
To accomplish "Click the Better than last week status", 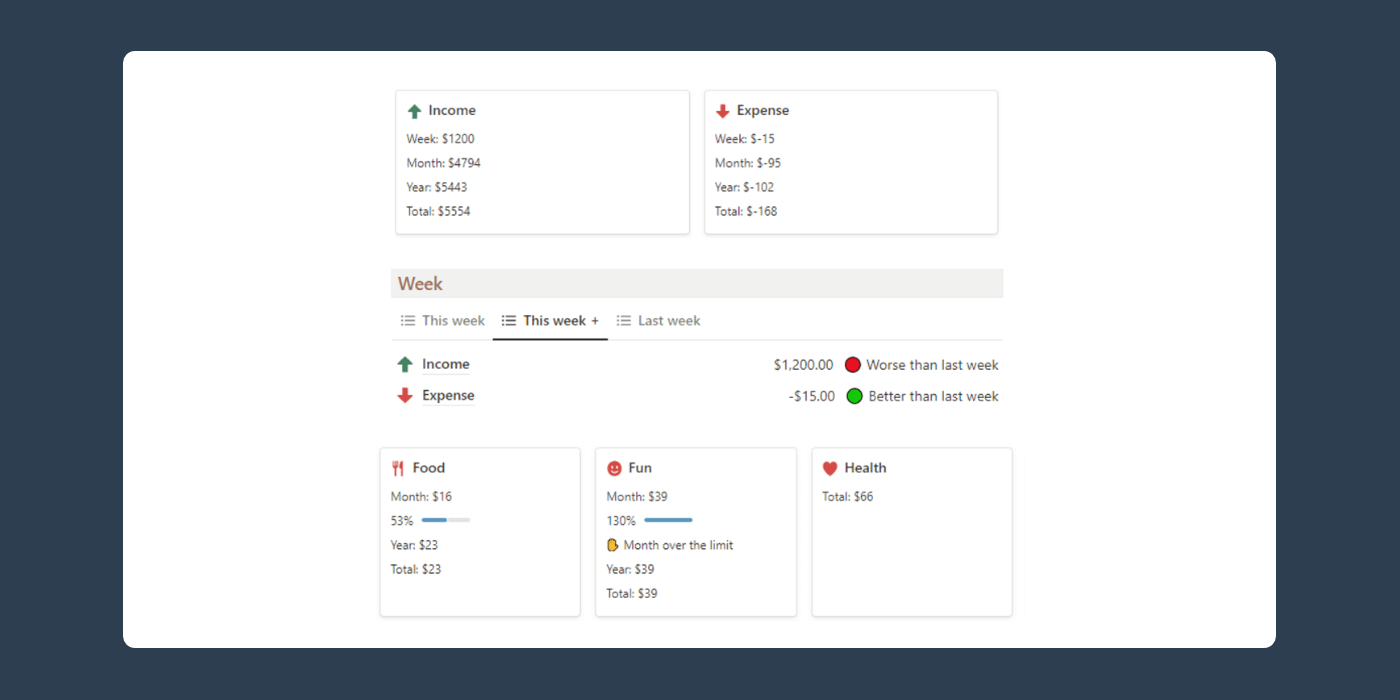I will [933, 396].
